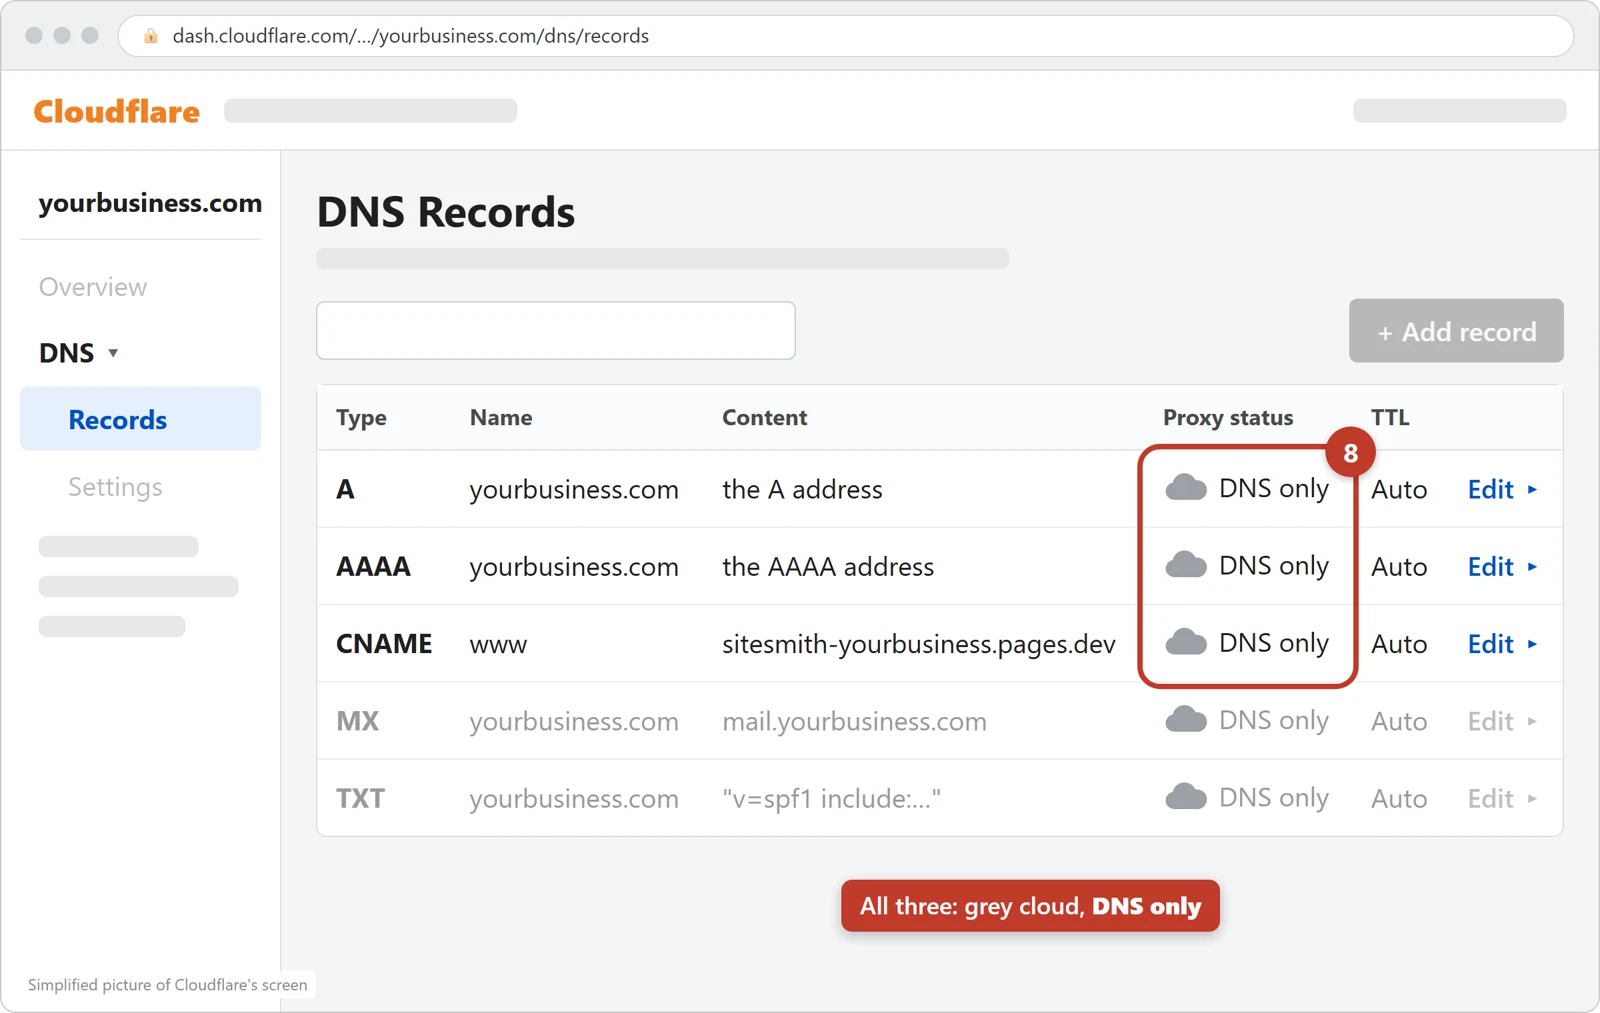Expand the arrow next to Edit on TXT row
The image size is (1600, 1013).
1532,799
